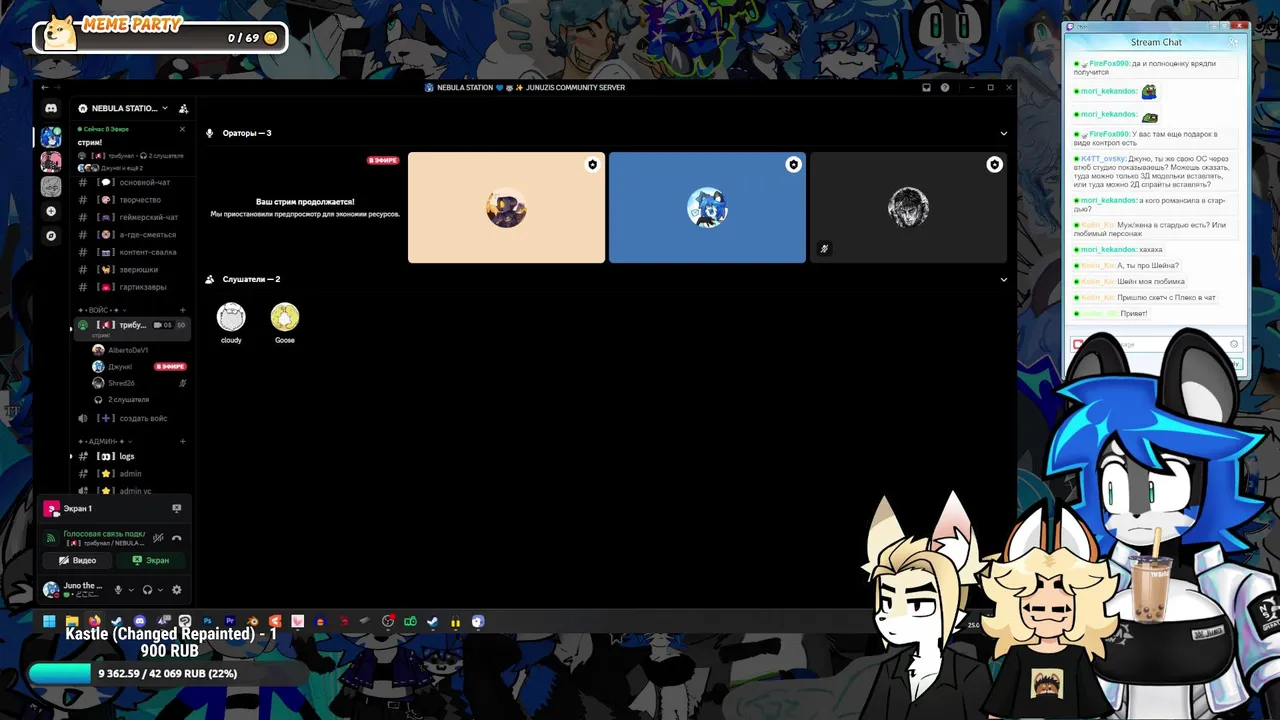Open NEBULA STATION server dropdown menu
This screenshot has height=720, width=1280.
124,108
